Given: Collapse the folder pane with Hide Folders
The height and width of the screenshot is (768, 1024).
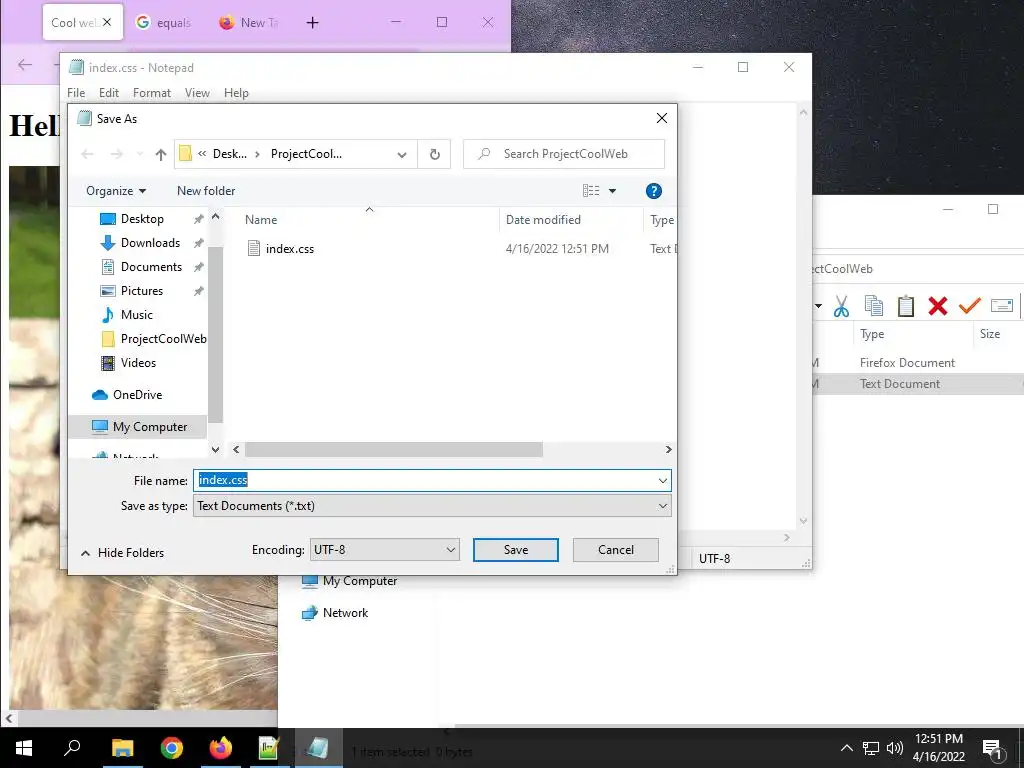Looking at the screenshot, I should tap(122, 552).
